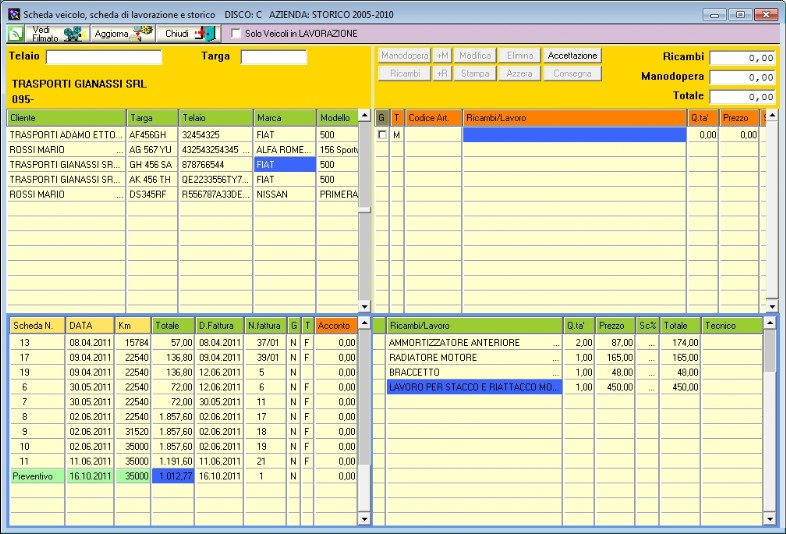
Task: Select the PRIMERA model cell
Action: pyautogui.click(x=338, y=194)
